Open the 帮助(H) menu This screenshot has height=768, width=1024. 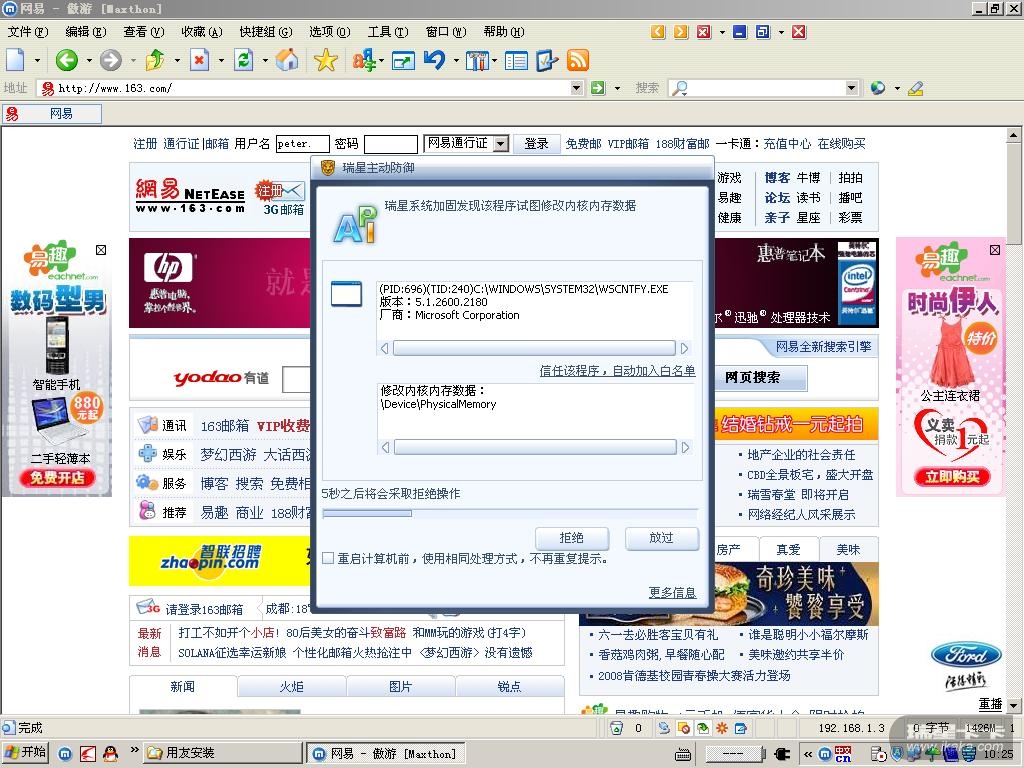click(x=504, y=32)
